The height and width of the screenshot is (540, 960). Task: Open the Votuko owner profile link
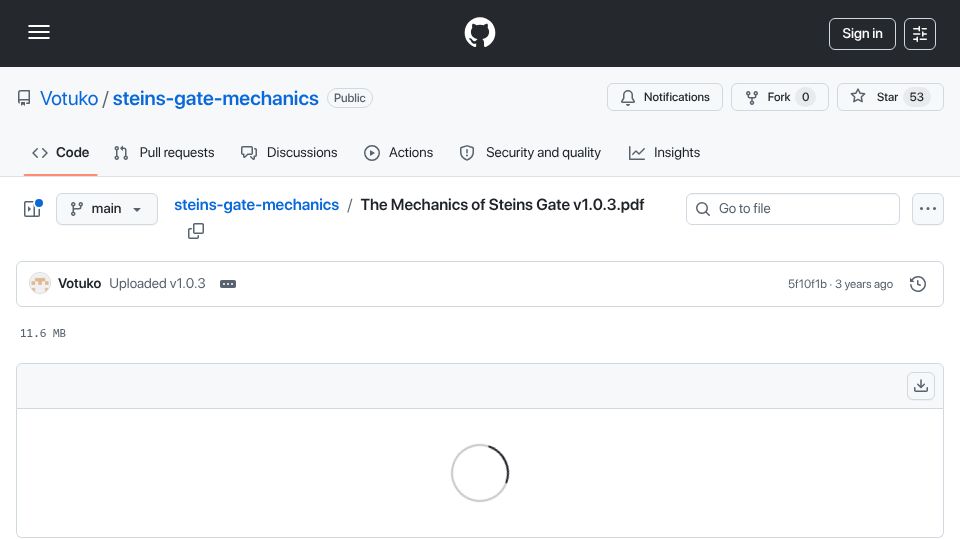[x=69, y=98]
